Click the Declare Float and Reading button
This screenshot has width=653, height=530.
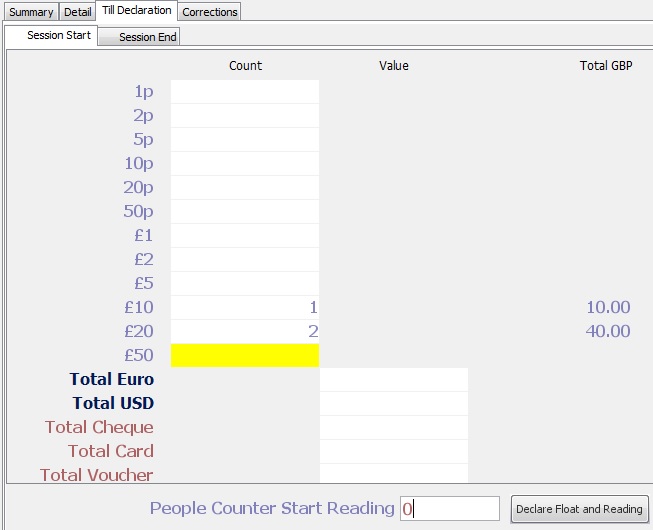[x=579, y=508]
